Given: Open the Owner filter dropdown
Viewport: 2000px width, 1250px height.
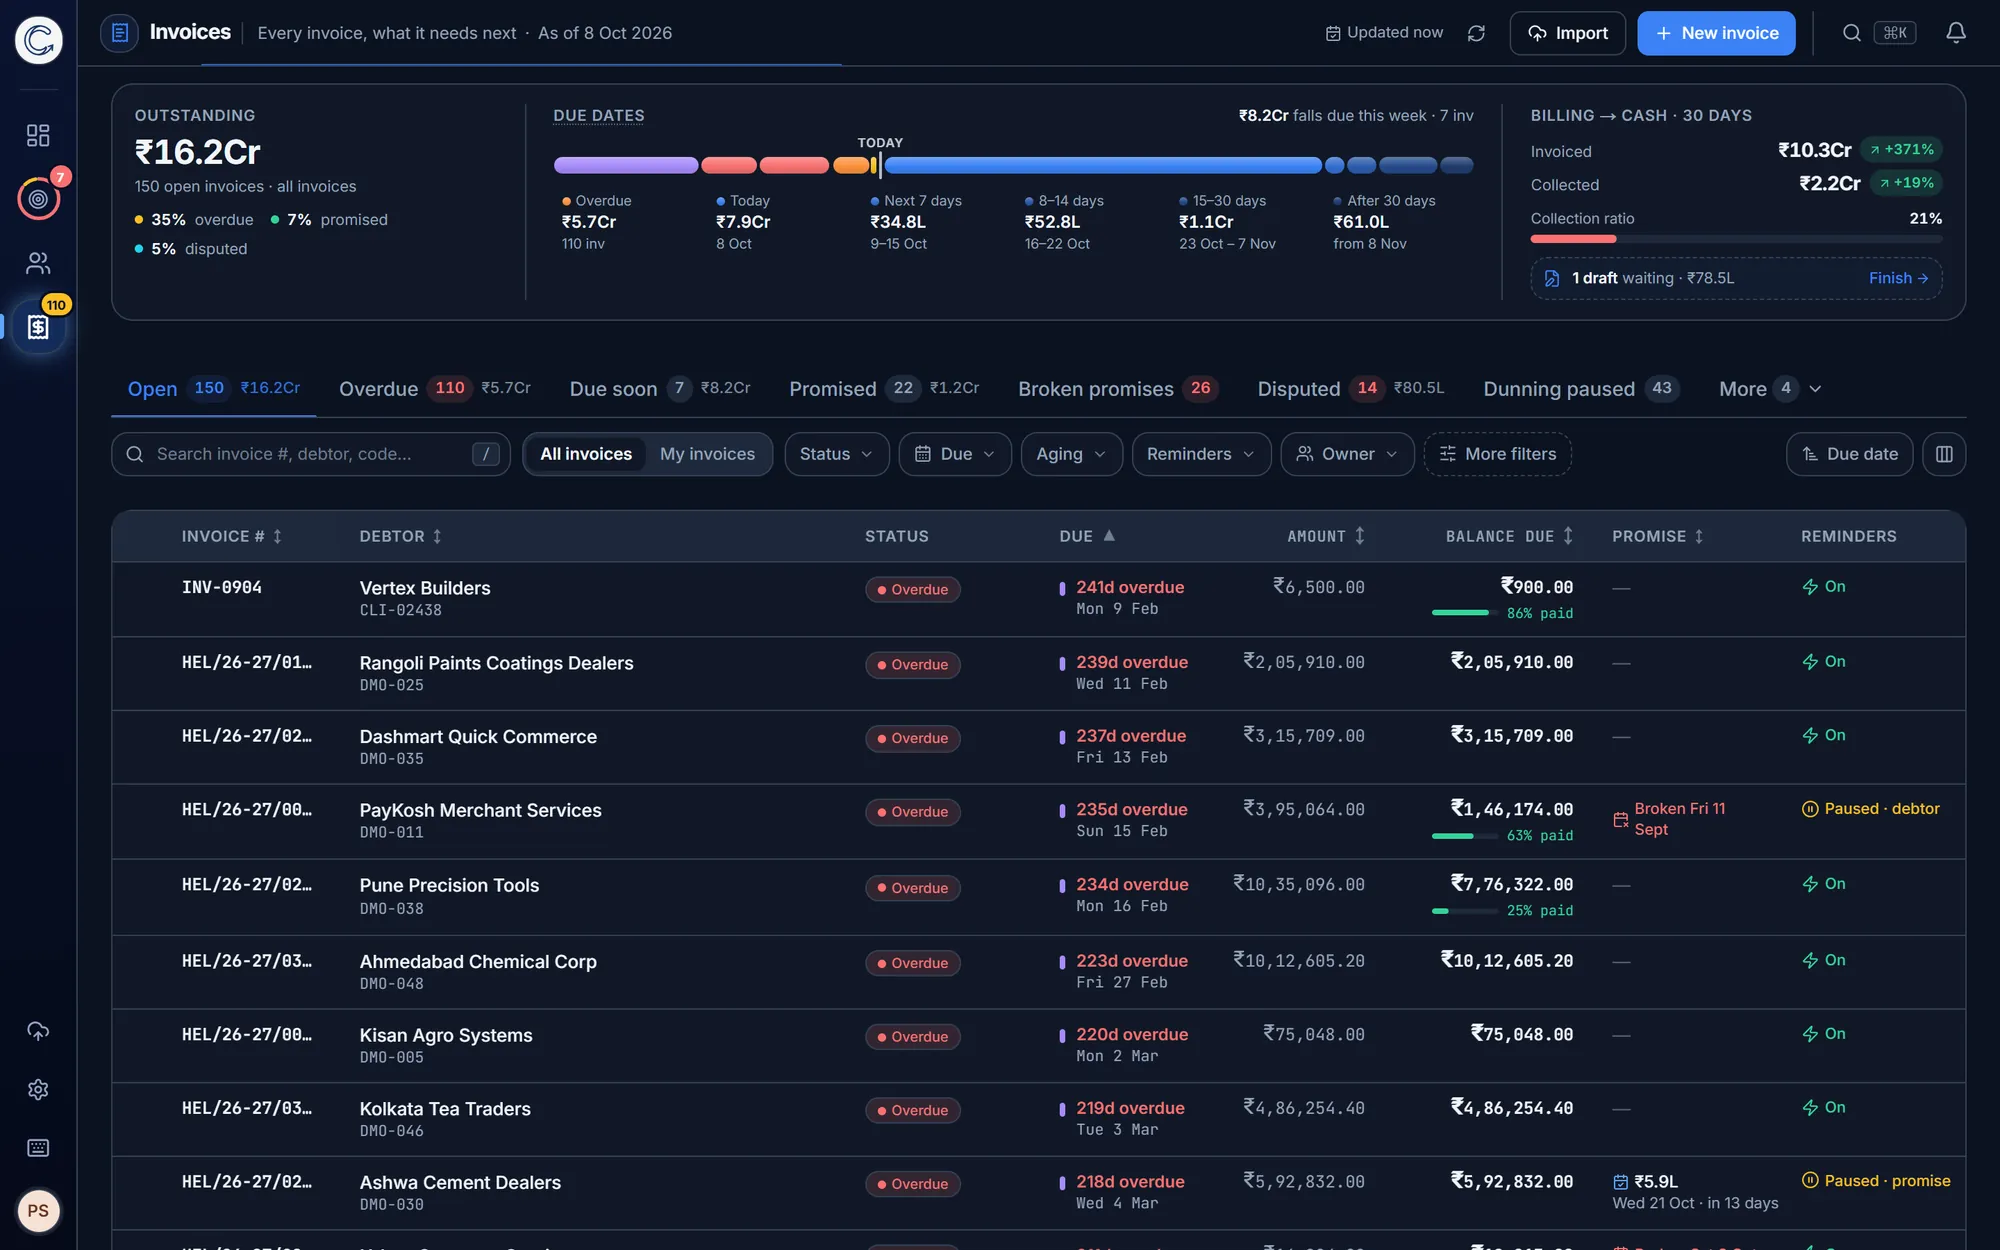Looking at the screenshot, I should coord(1347,454).
